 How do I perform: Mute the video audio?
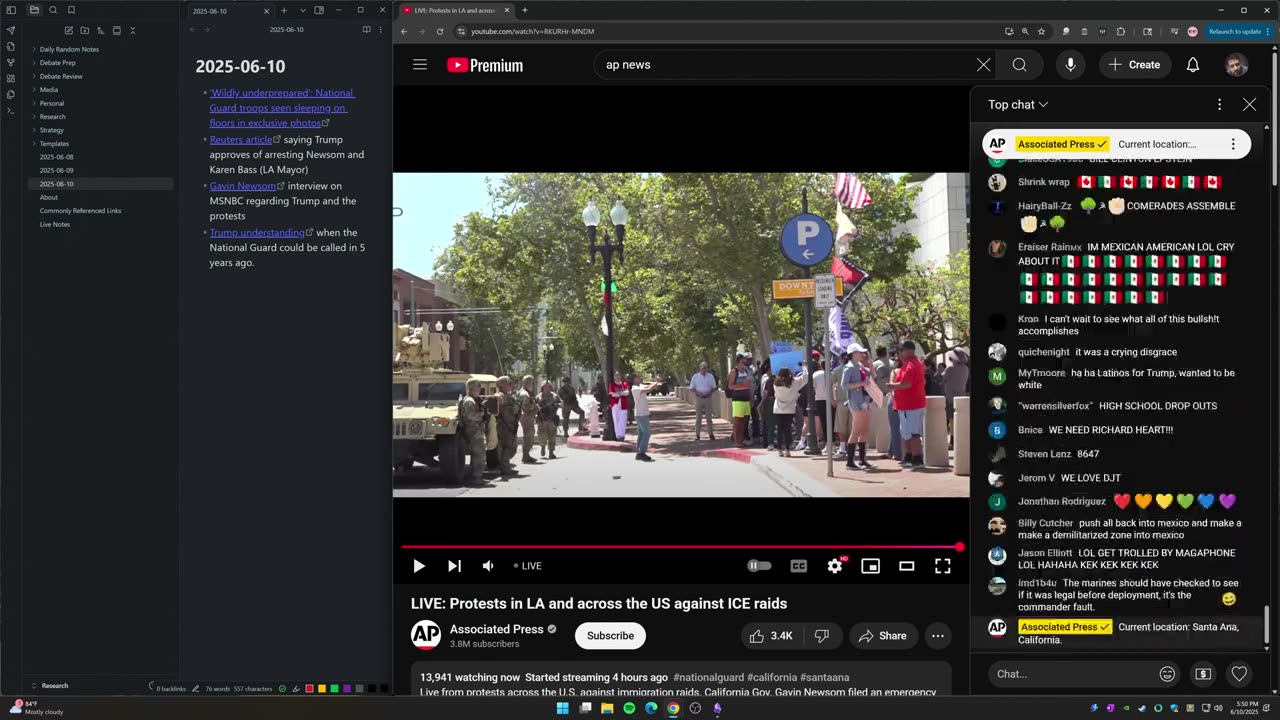(x=488, y=566)
